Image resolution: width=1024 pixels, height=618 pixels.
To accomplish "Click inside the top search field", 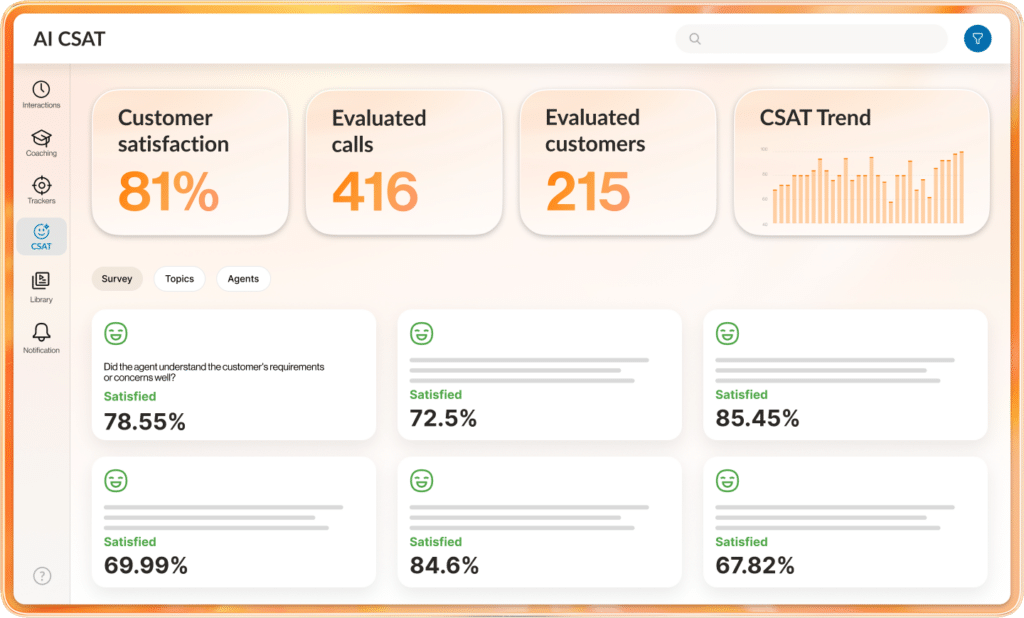I will tap(820, 39).
